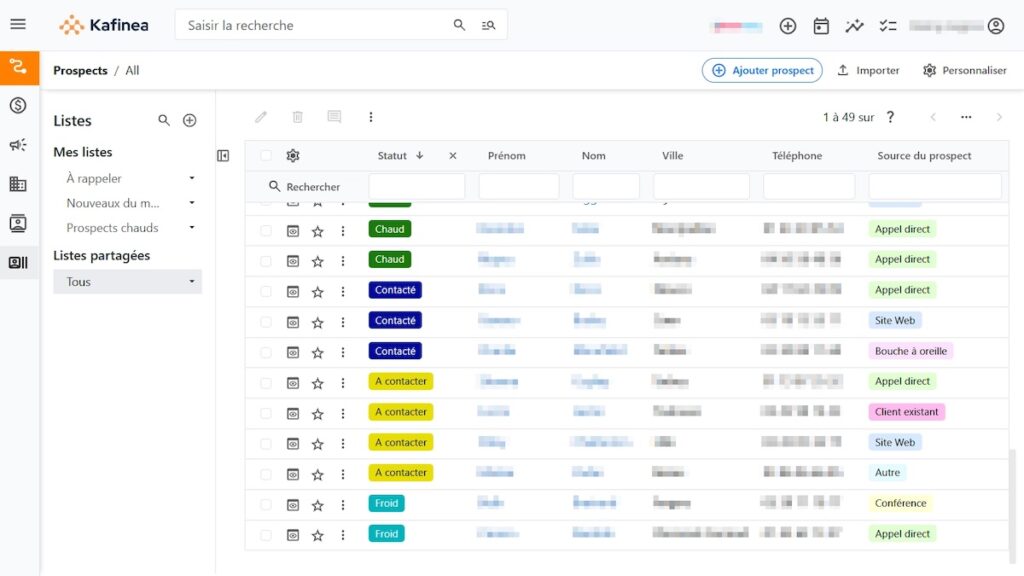Viewport: 1024px width, 576px height.
Task: Add a new list with plus icon
Action: 190,121
